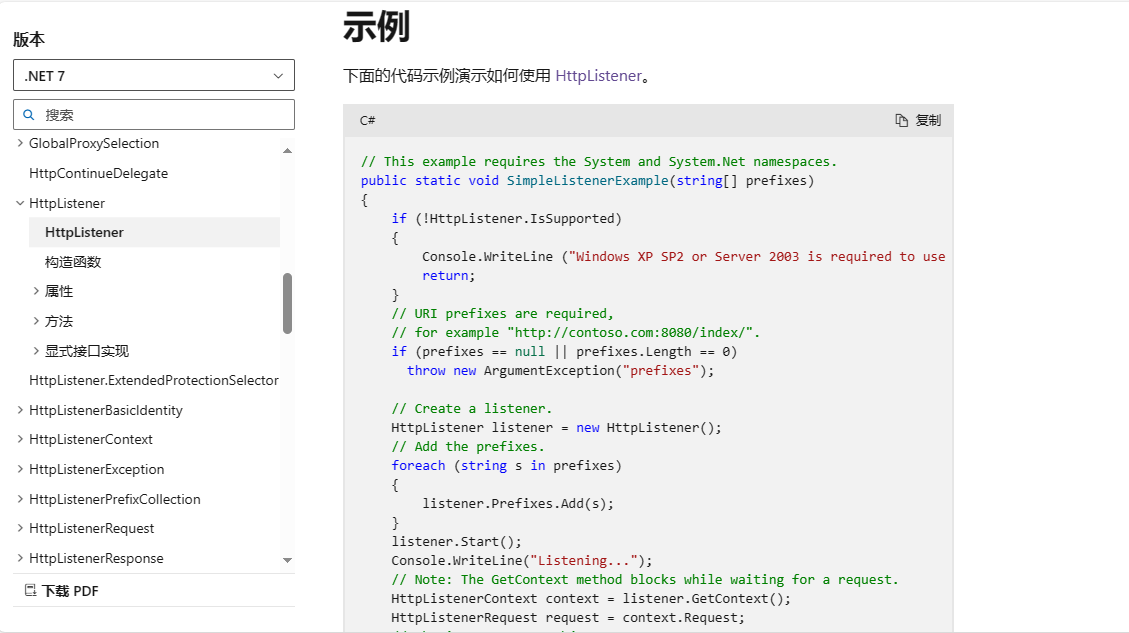Expand the GlobalProxySelection tree node
This screenshot has height=633, width=1129.
coord(20,144)
